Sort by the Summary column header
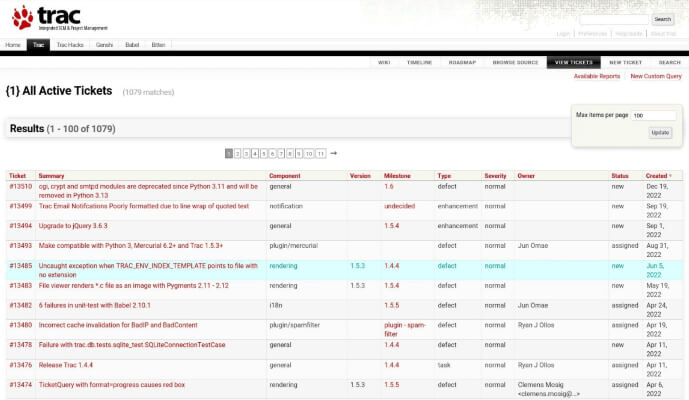 [x=51, y=176]
